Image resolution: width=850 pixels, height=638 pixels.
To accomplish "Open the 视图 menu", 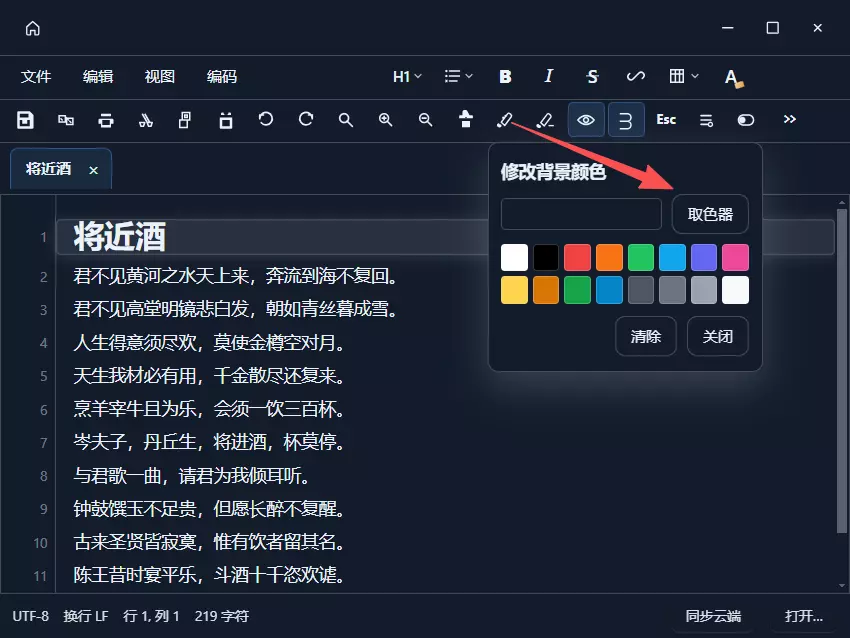I will [159, 76].
